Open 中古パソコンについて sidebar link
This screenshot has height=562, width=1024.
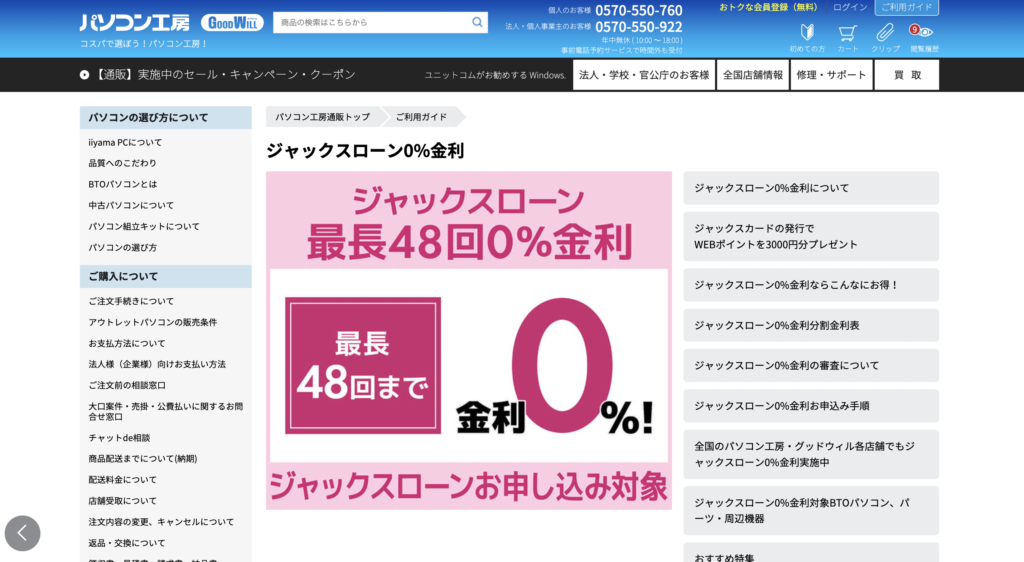[x=131, y=205]
